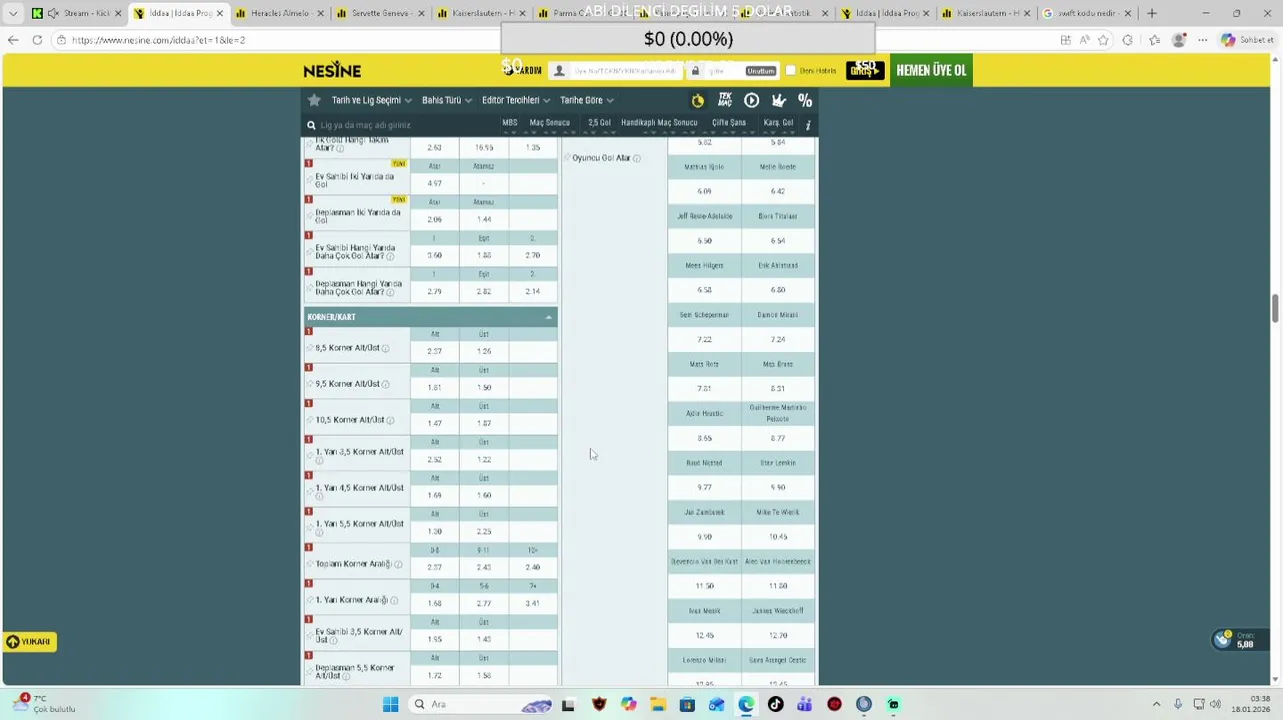Switch to the Servette Geneve tab
The image size is (1283, 720).
(x=380, y=13)
